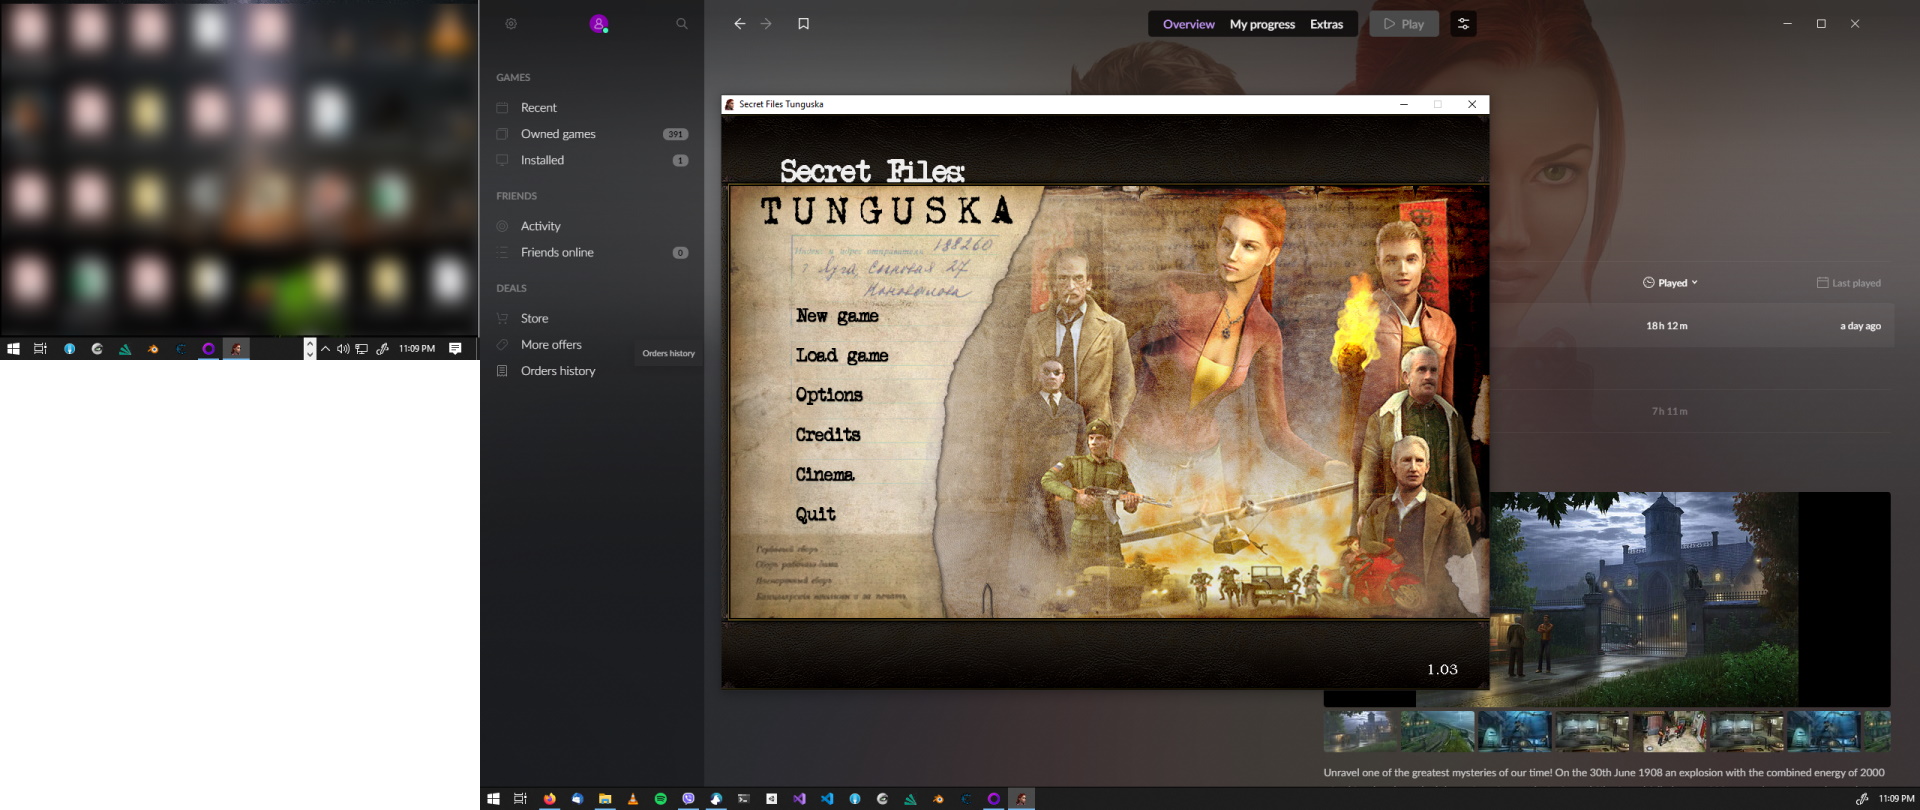The height and width of the screenshot is (810, 1920).
Task: Switch to the My progress tab
Action: 1262,24
